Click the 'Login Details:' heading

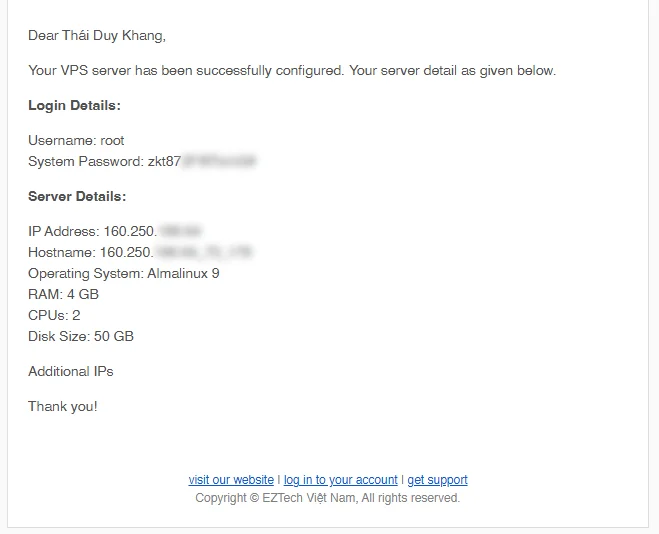[x=74, y=105]
